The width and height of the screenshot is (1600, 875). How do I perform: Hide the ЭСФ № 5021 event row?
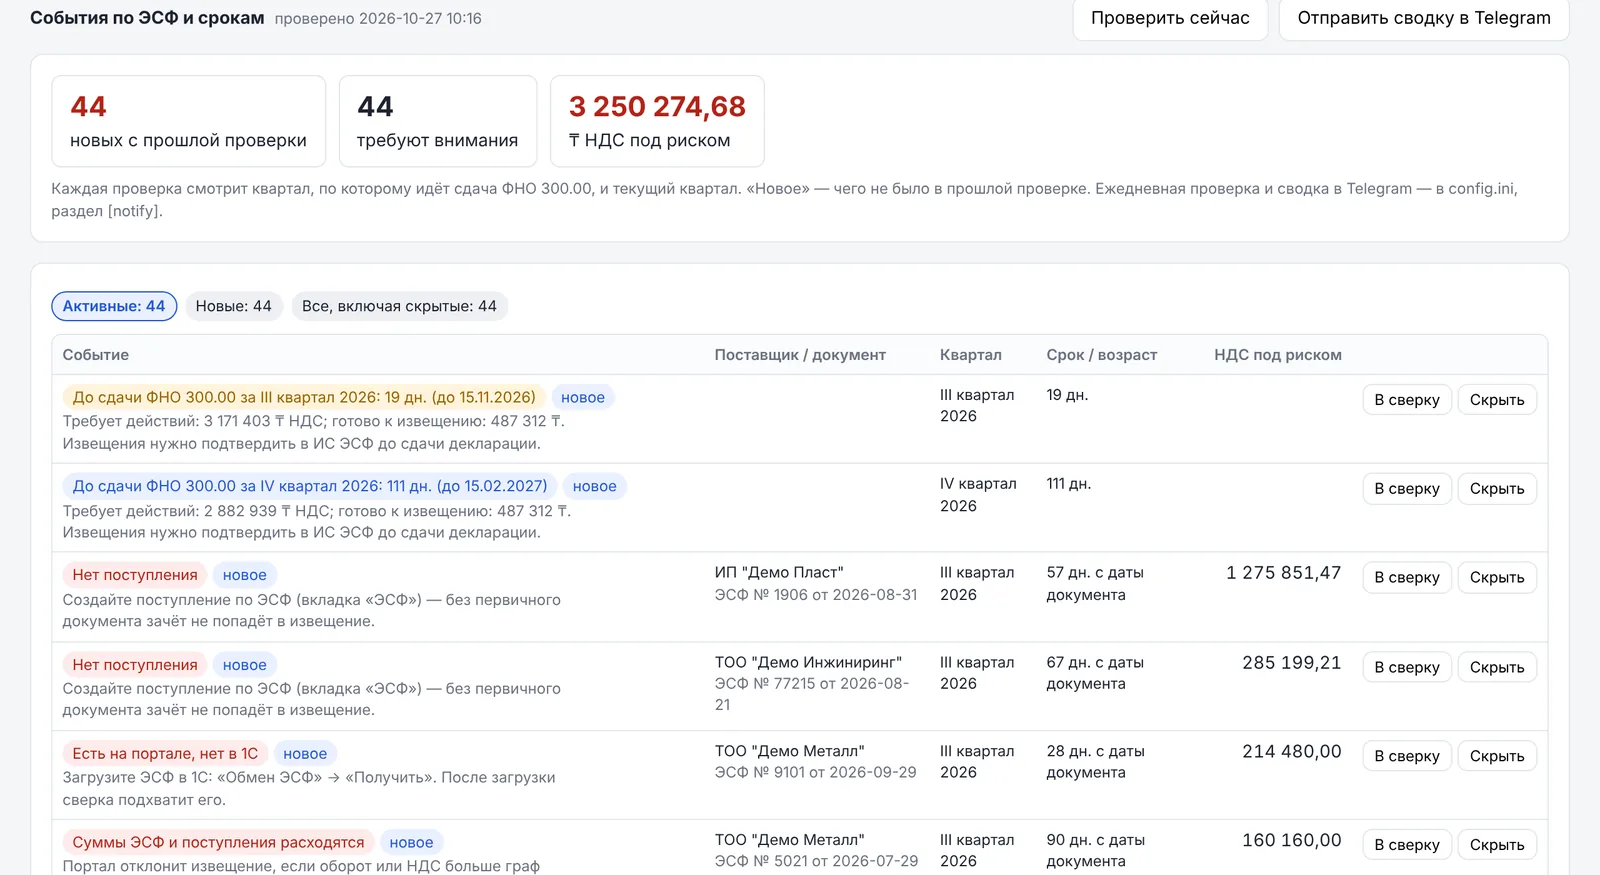click(x=1497, y=845)
